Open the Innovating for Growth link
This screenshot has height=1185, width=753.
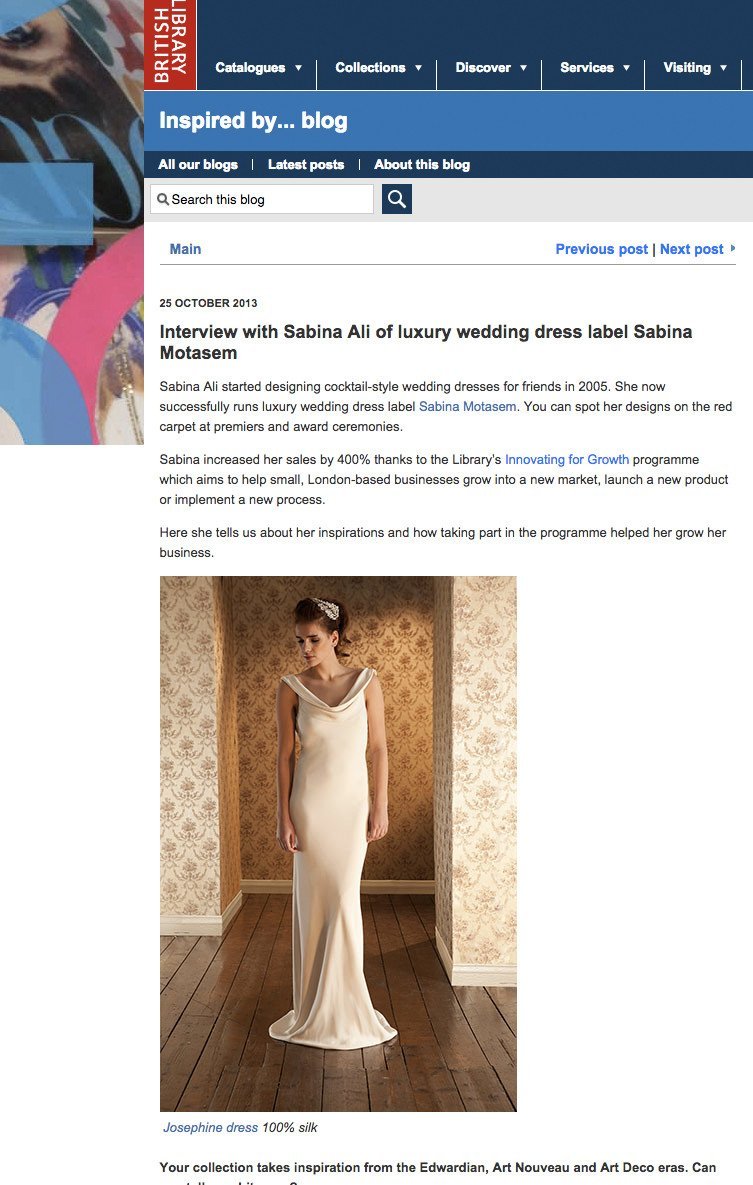click(567, 459)
